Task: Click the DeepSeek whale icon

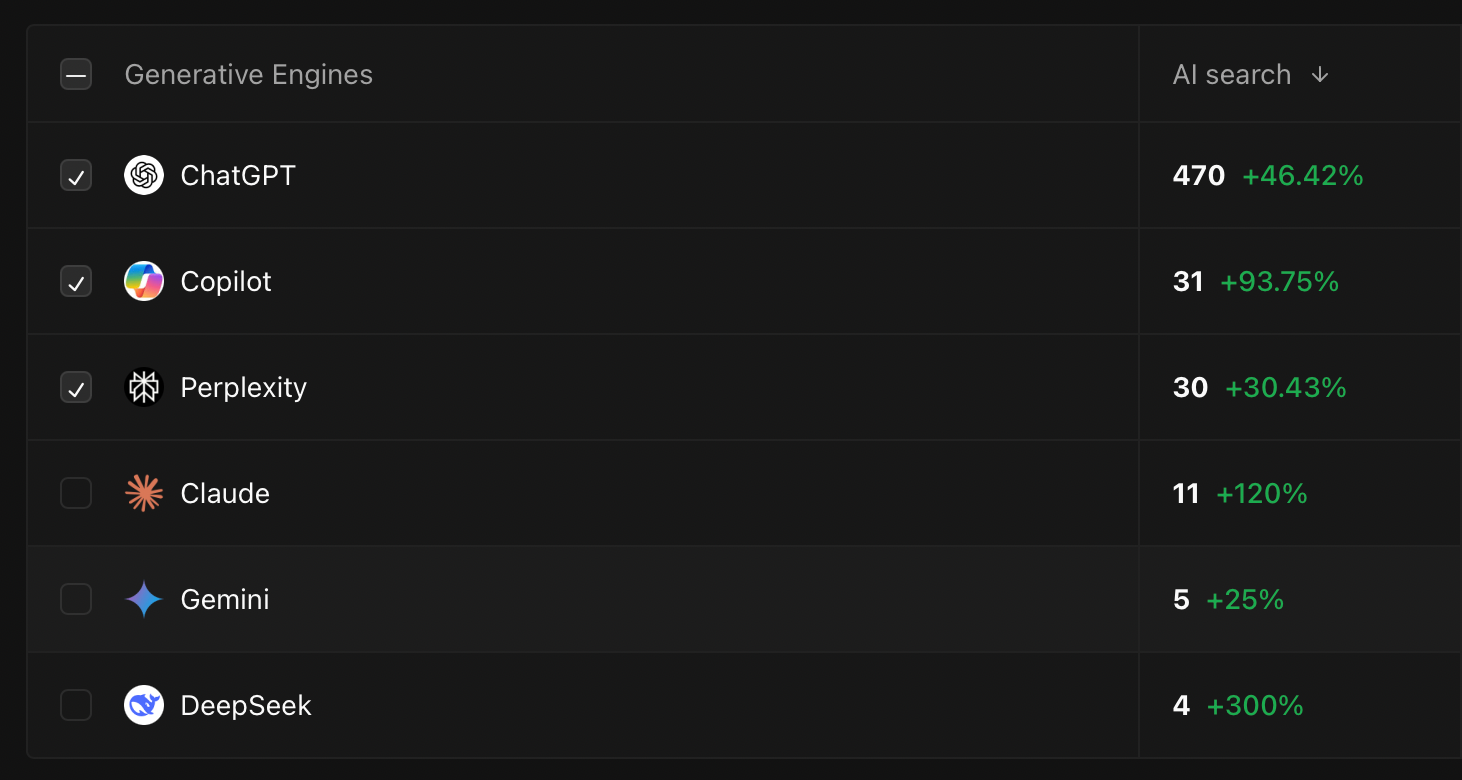Action: click(x=144, y=706)
